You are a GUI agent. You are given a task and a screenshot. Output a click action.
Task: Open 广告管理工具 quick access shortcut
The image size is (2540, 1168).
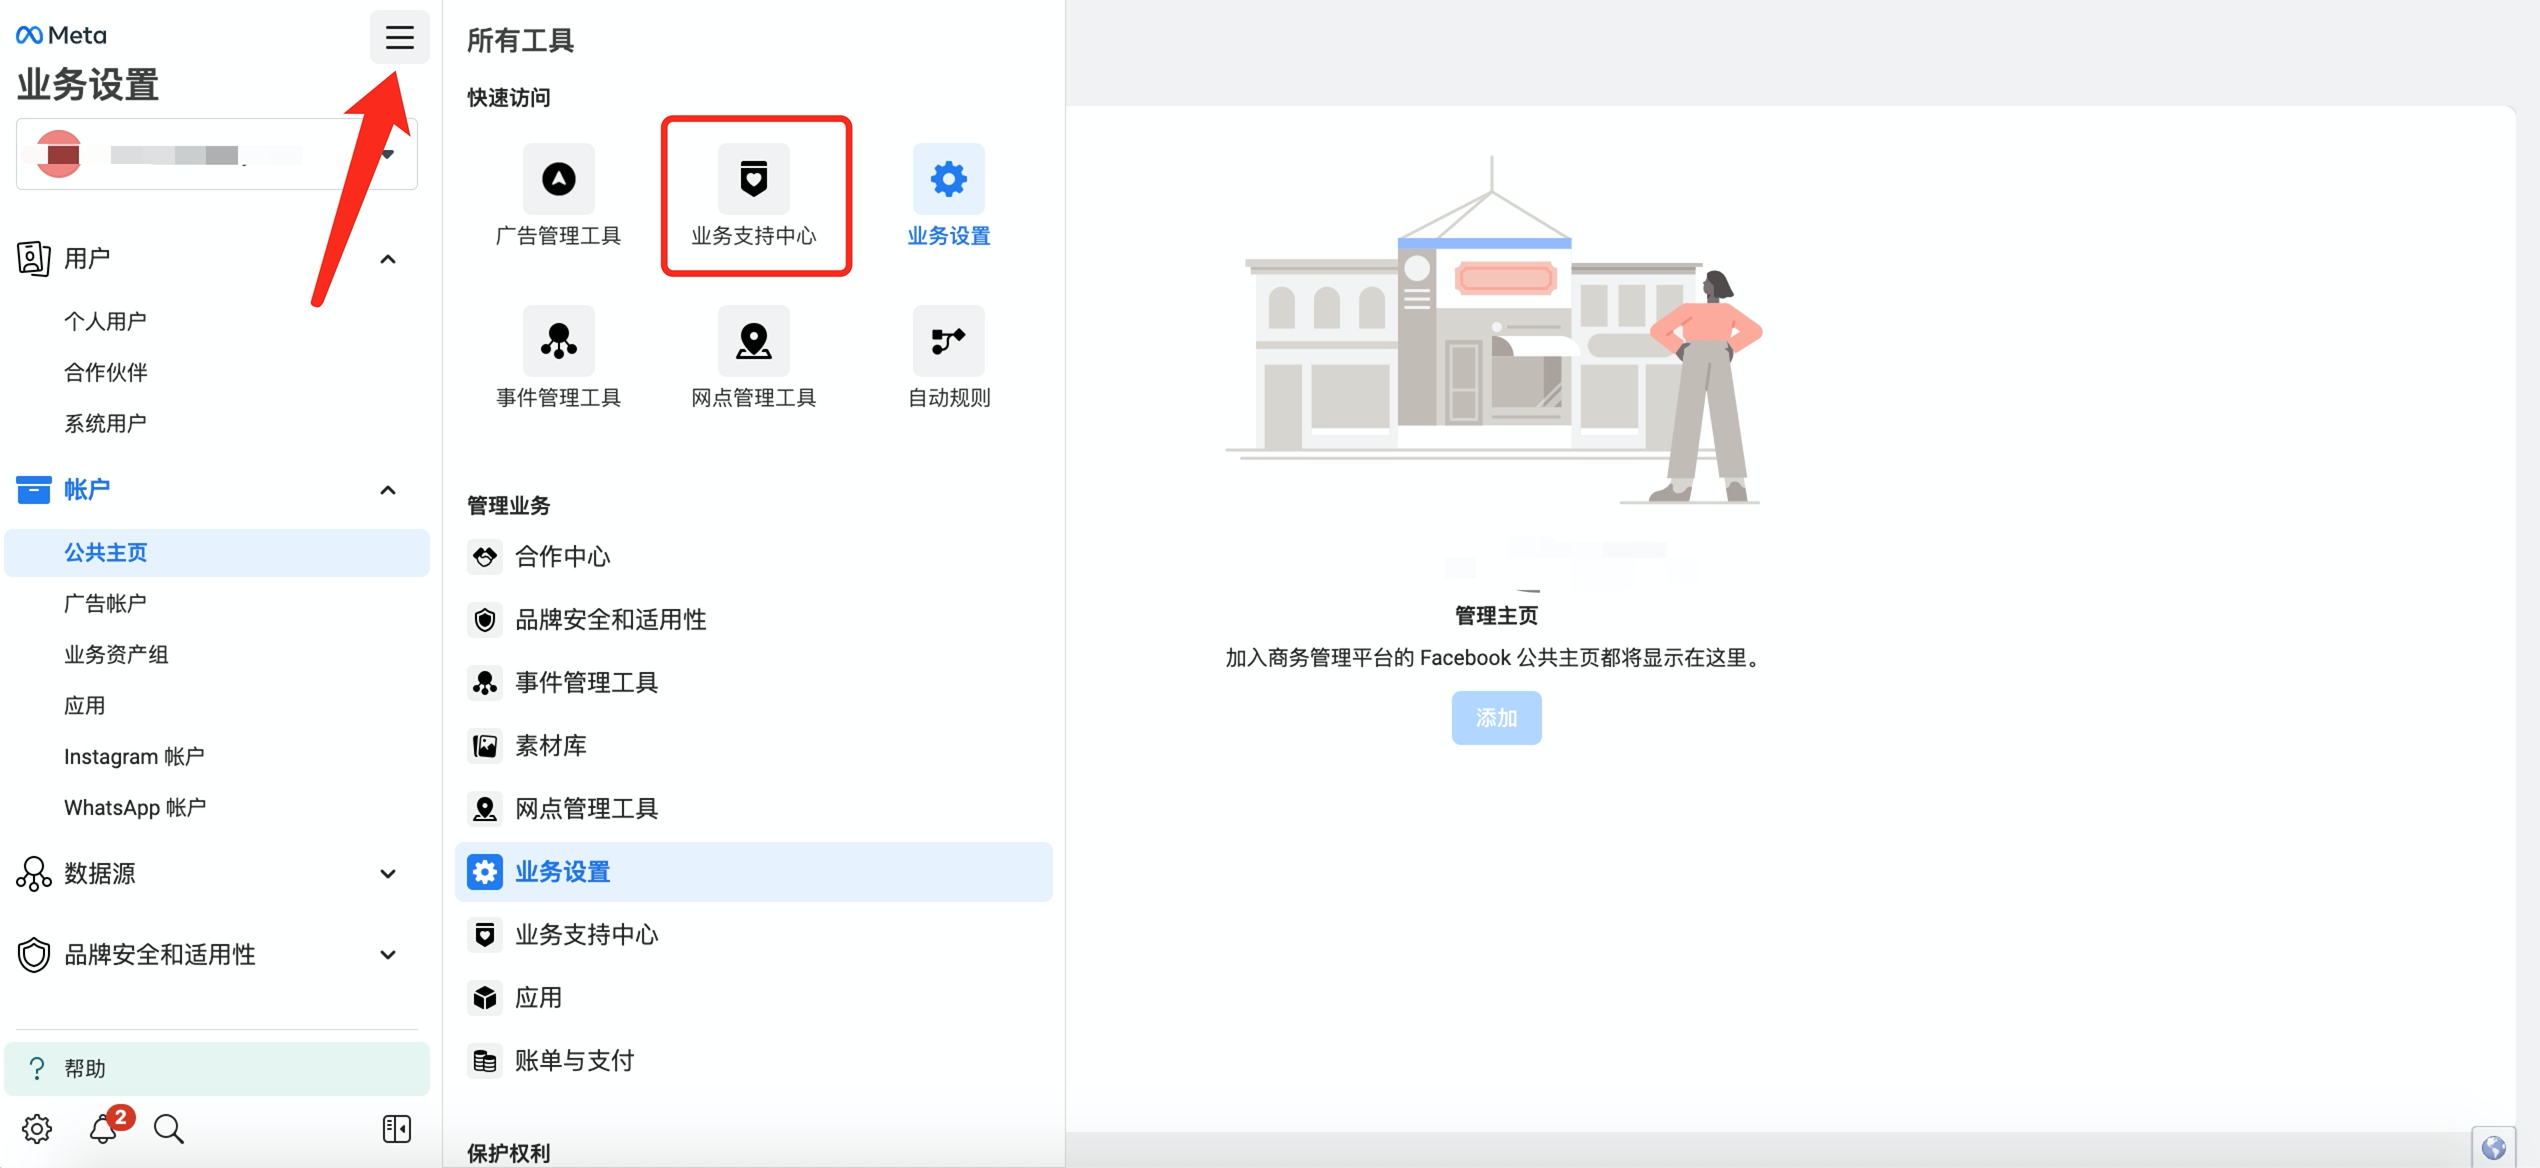click(x=558, y=196)
